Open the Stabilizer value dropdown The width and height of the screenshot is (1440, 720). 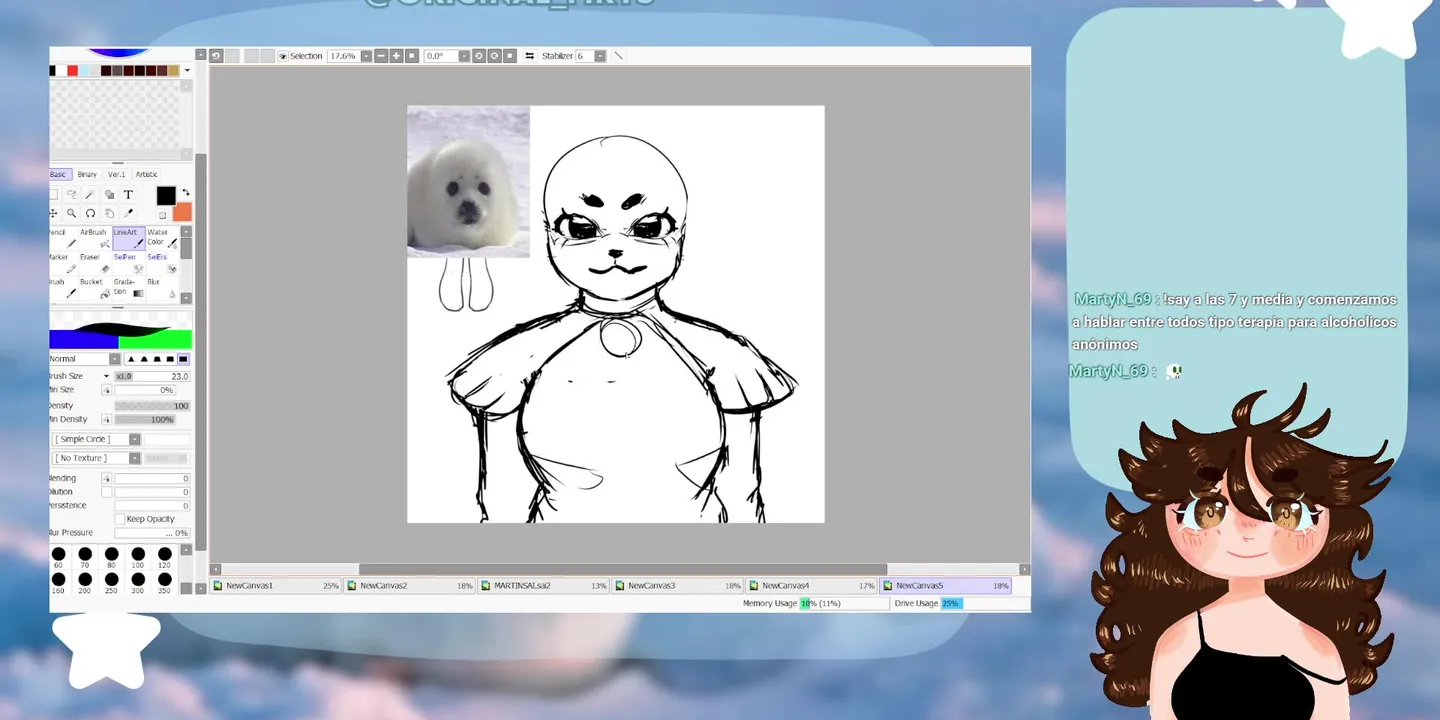600,56
